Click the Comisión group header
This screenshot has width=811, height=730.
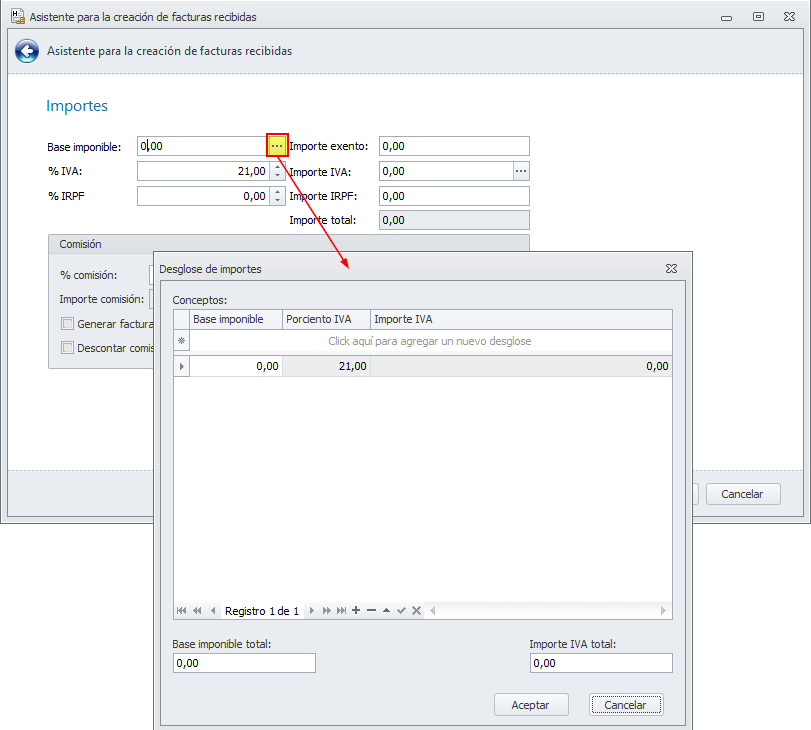click(x=289, y=244)
